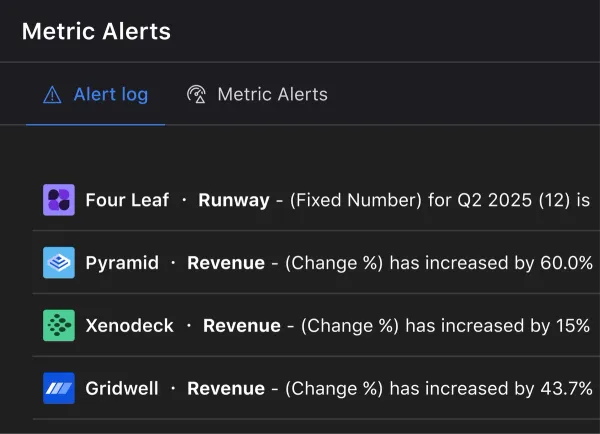This screenshot has height=434, width=600.
Task: Select the Gridwell company name
Action: 122,388
